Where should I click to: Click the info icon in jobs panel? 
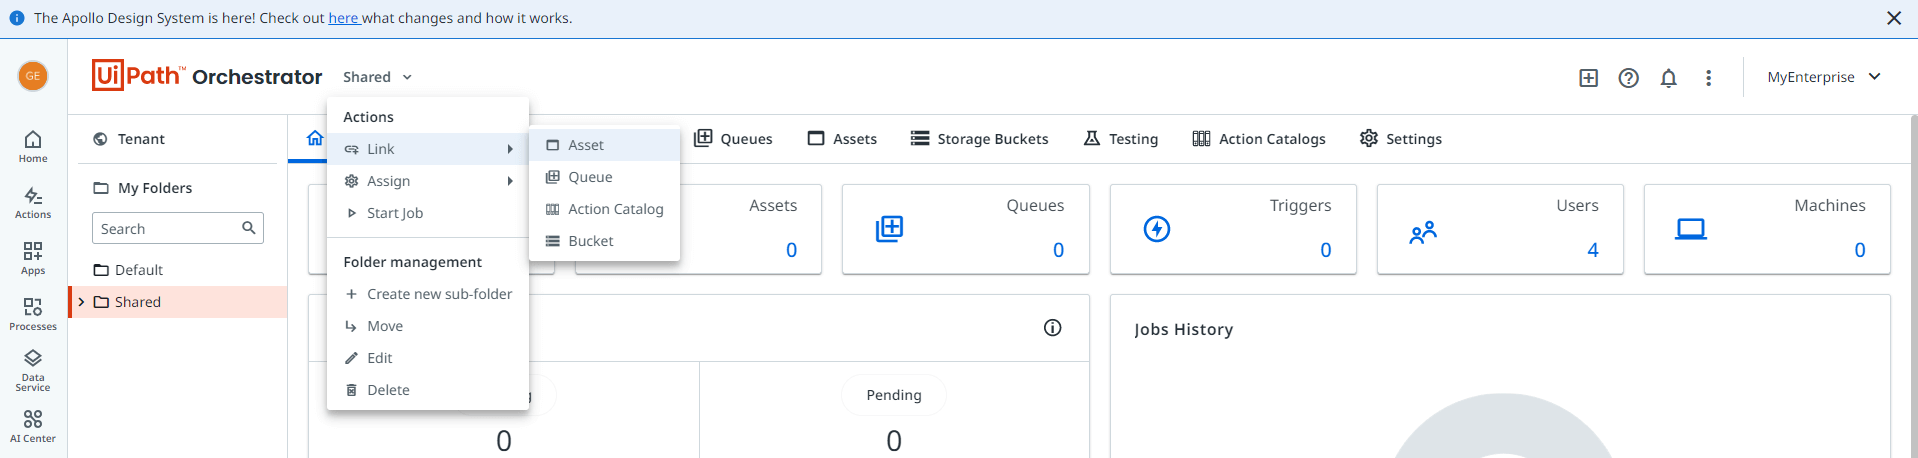[1052, 328]
